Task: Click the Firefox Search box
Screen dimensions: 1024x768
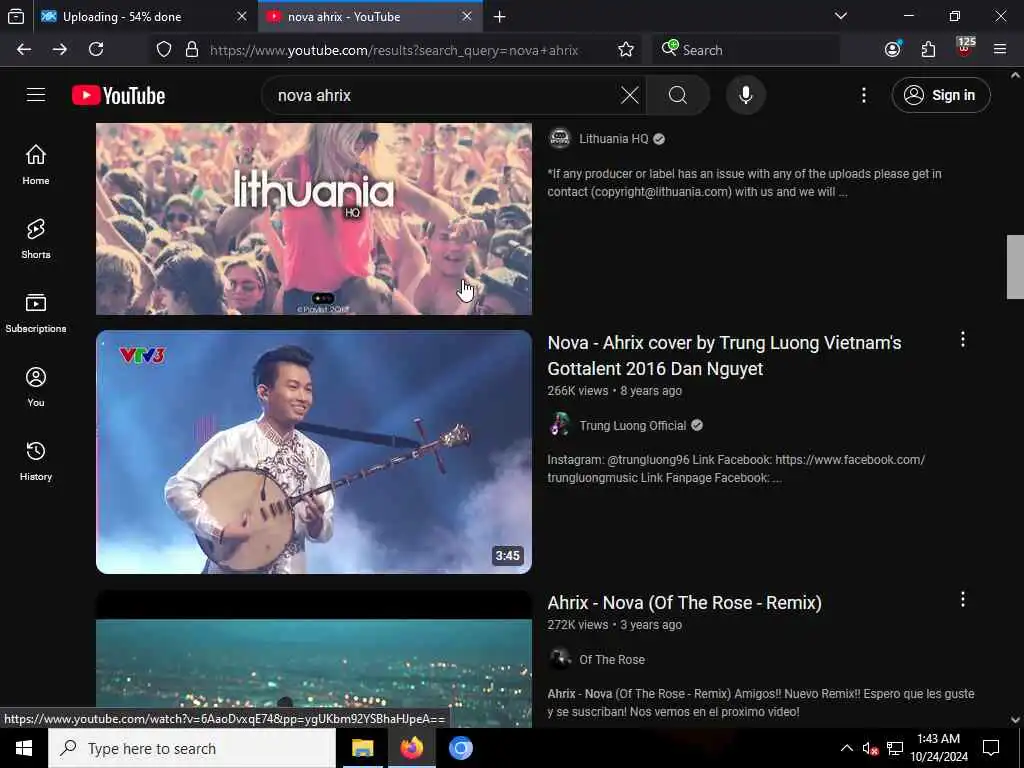Action: point(746,50)
